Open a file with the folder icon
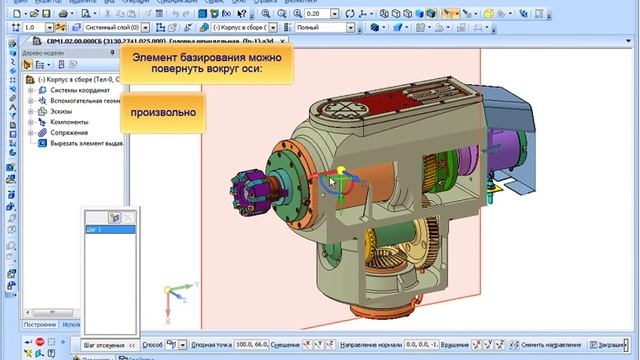Viewport: 640px width, 360px height. point(34,13)
